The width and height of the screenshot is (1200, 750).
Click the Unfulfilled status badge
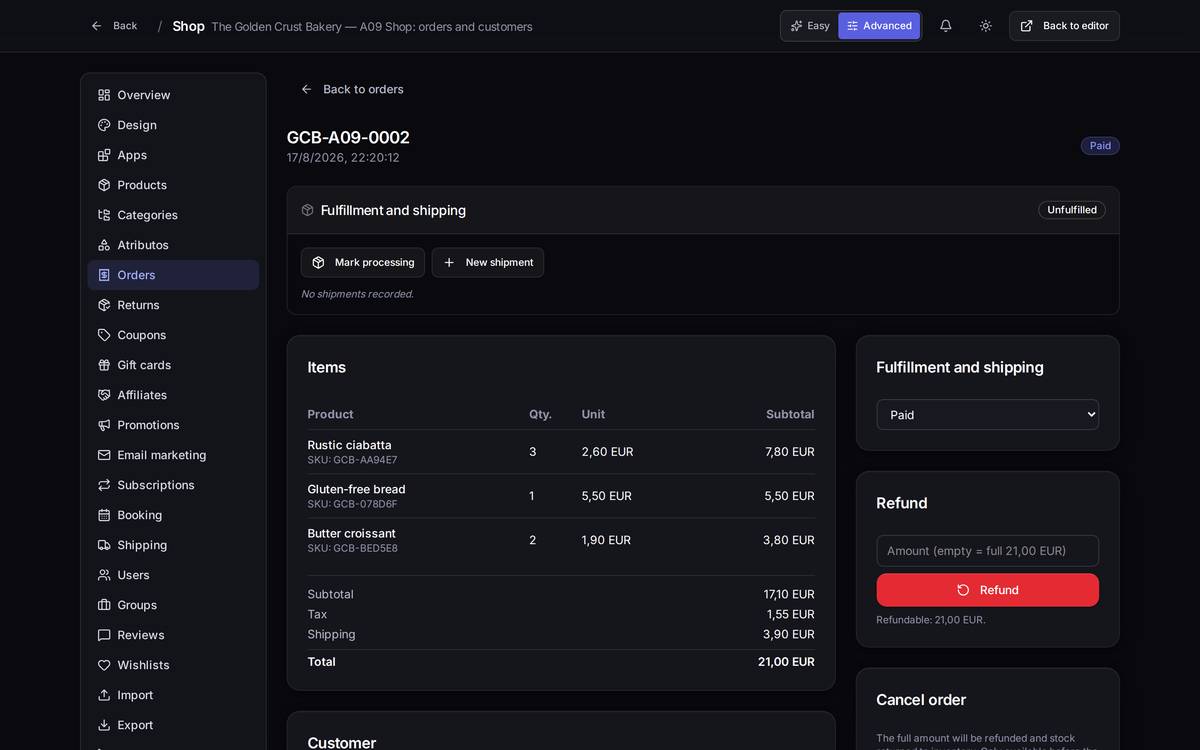pyautogui.click(x=1072, y=210)
